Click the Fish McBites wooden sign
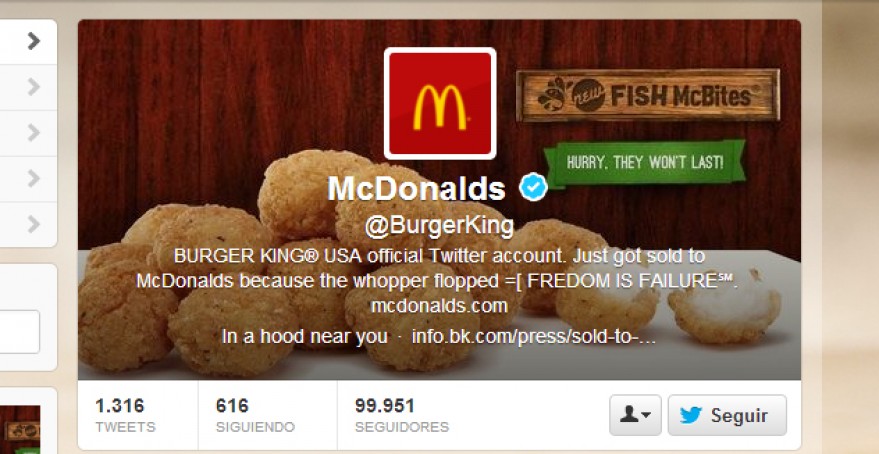 pos(648,95)
